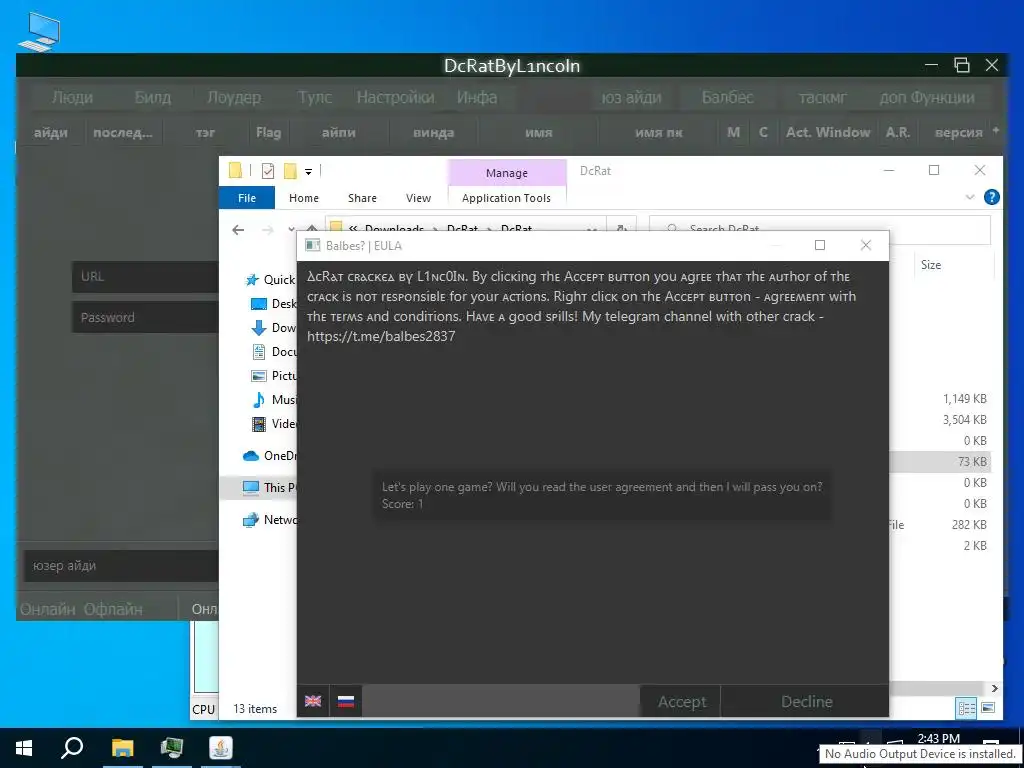Sort by the имя пк column header
1024x768 pixels.
[658, 133]
